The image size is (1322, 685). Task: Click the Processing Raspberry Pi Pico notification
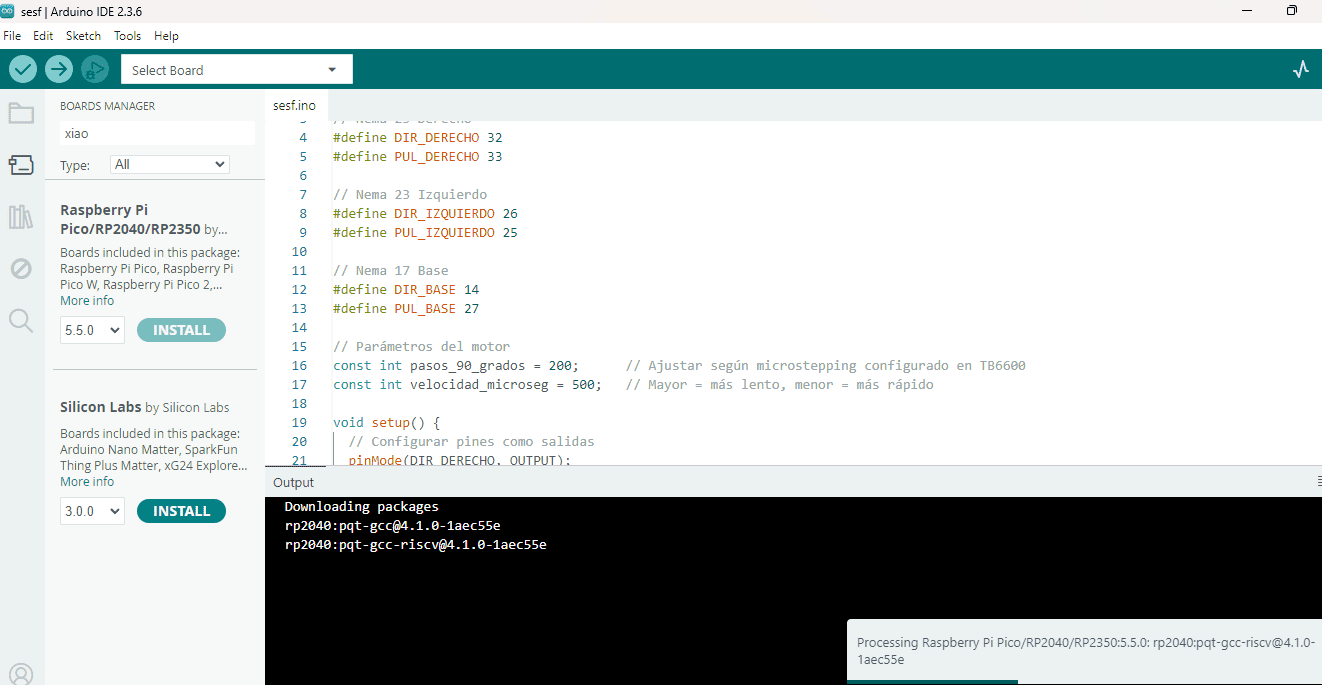tap(1084, 651)
